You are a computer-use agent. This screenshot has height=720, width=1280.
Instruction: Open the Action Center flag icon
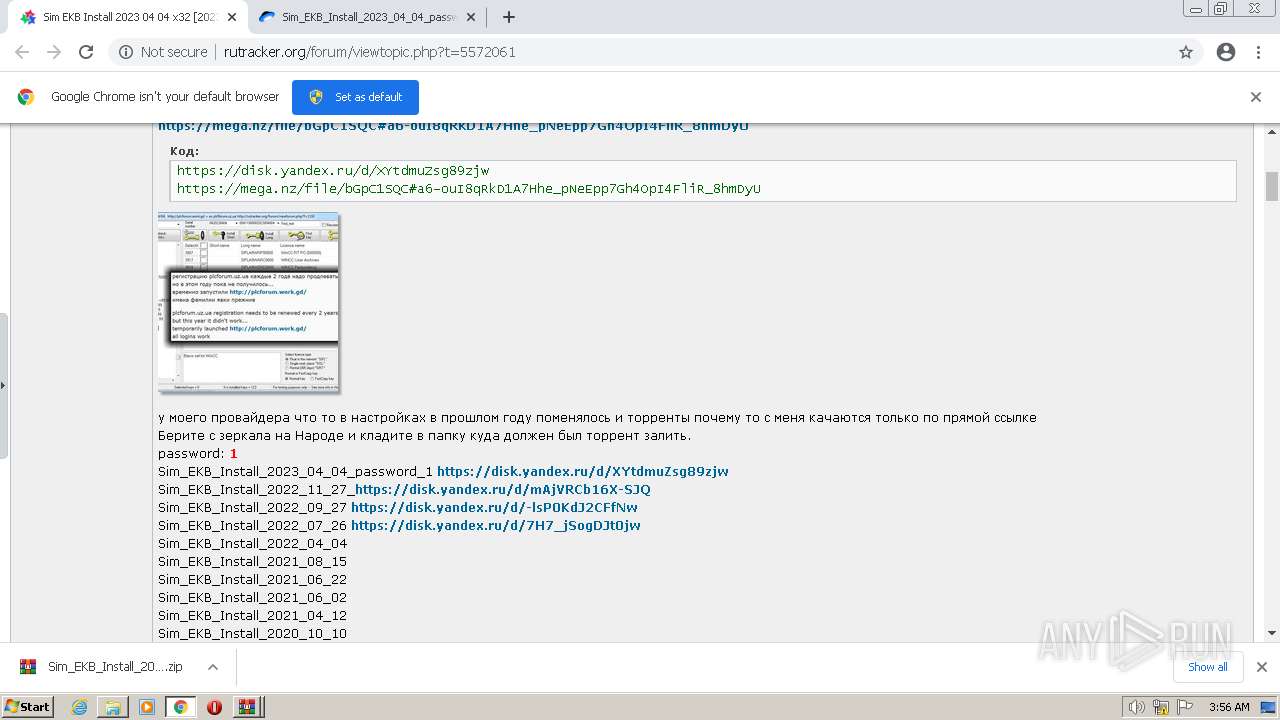(x=1183, y=707)
